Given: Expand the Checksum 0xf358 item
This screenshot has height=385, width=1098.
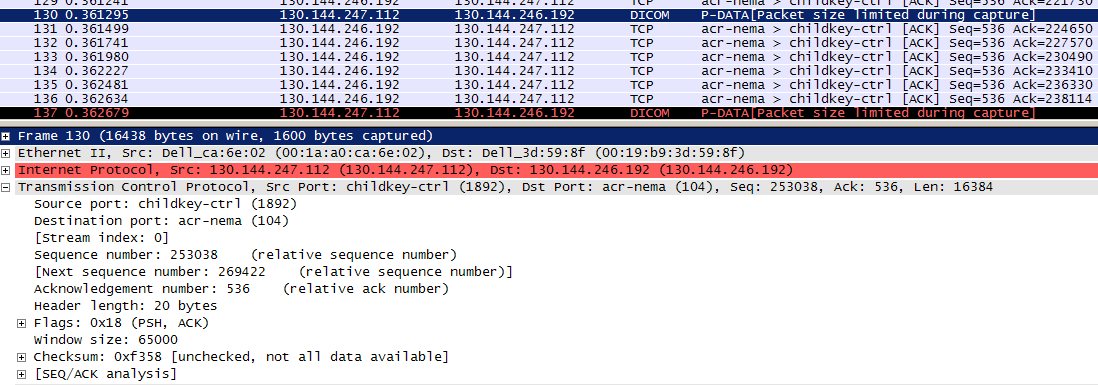Looking at the screenshot, I should (x=22, y=357).
